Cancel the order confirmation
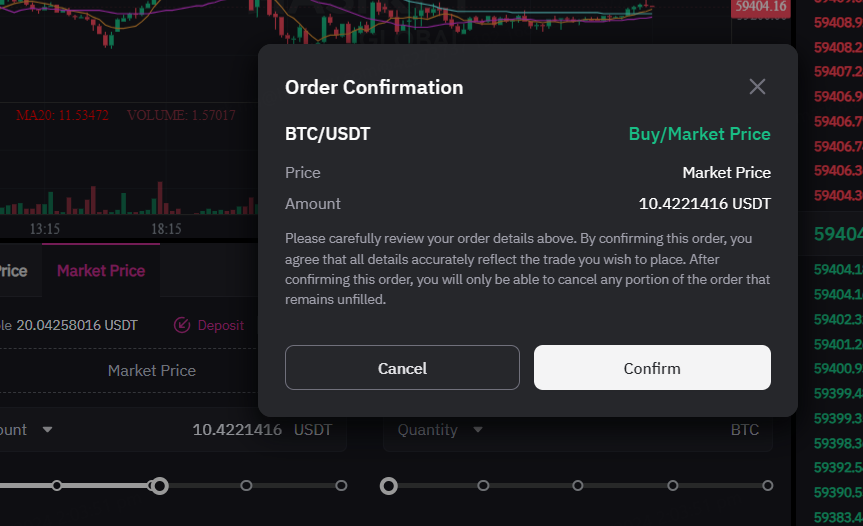Viewport: 863px width, 526px height. coord(402,368)
